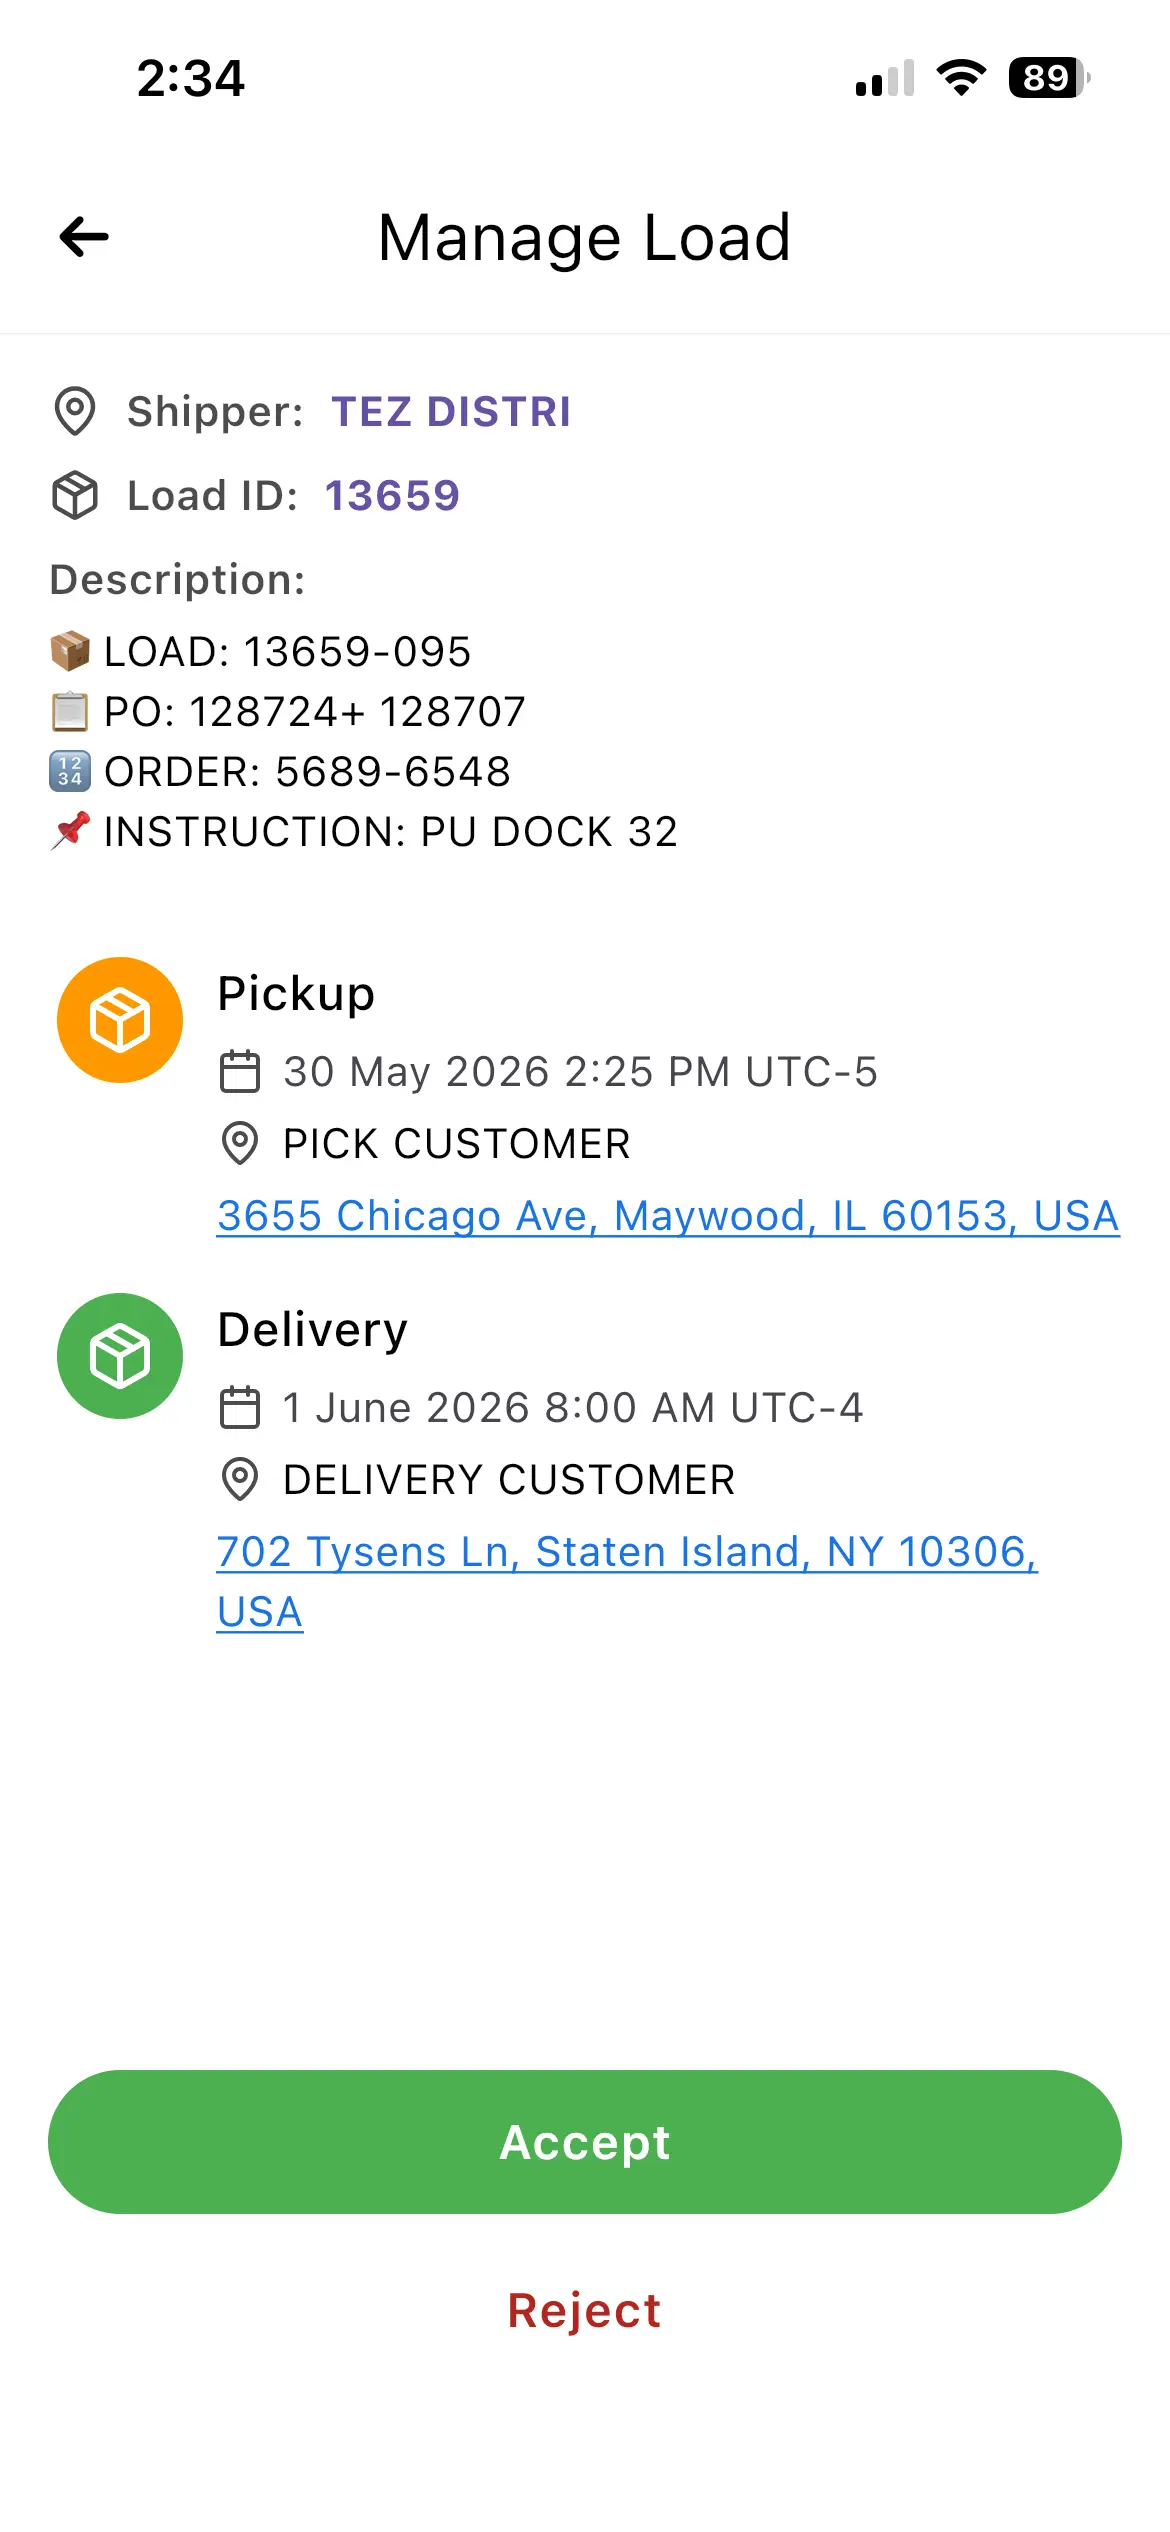Click pin icon beside DELIVERY CUSTOMER
Screen dimensions: 1170x2532
click(240, 1480)
